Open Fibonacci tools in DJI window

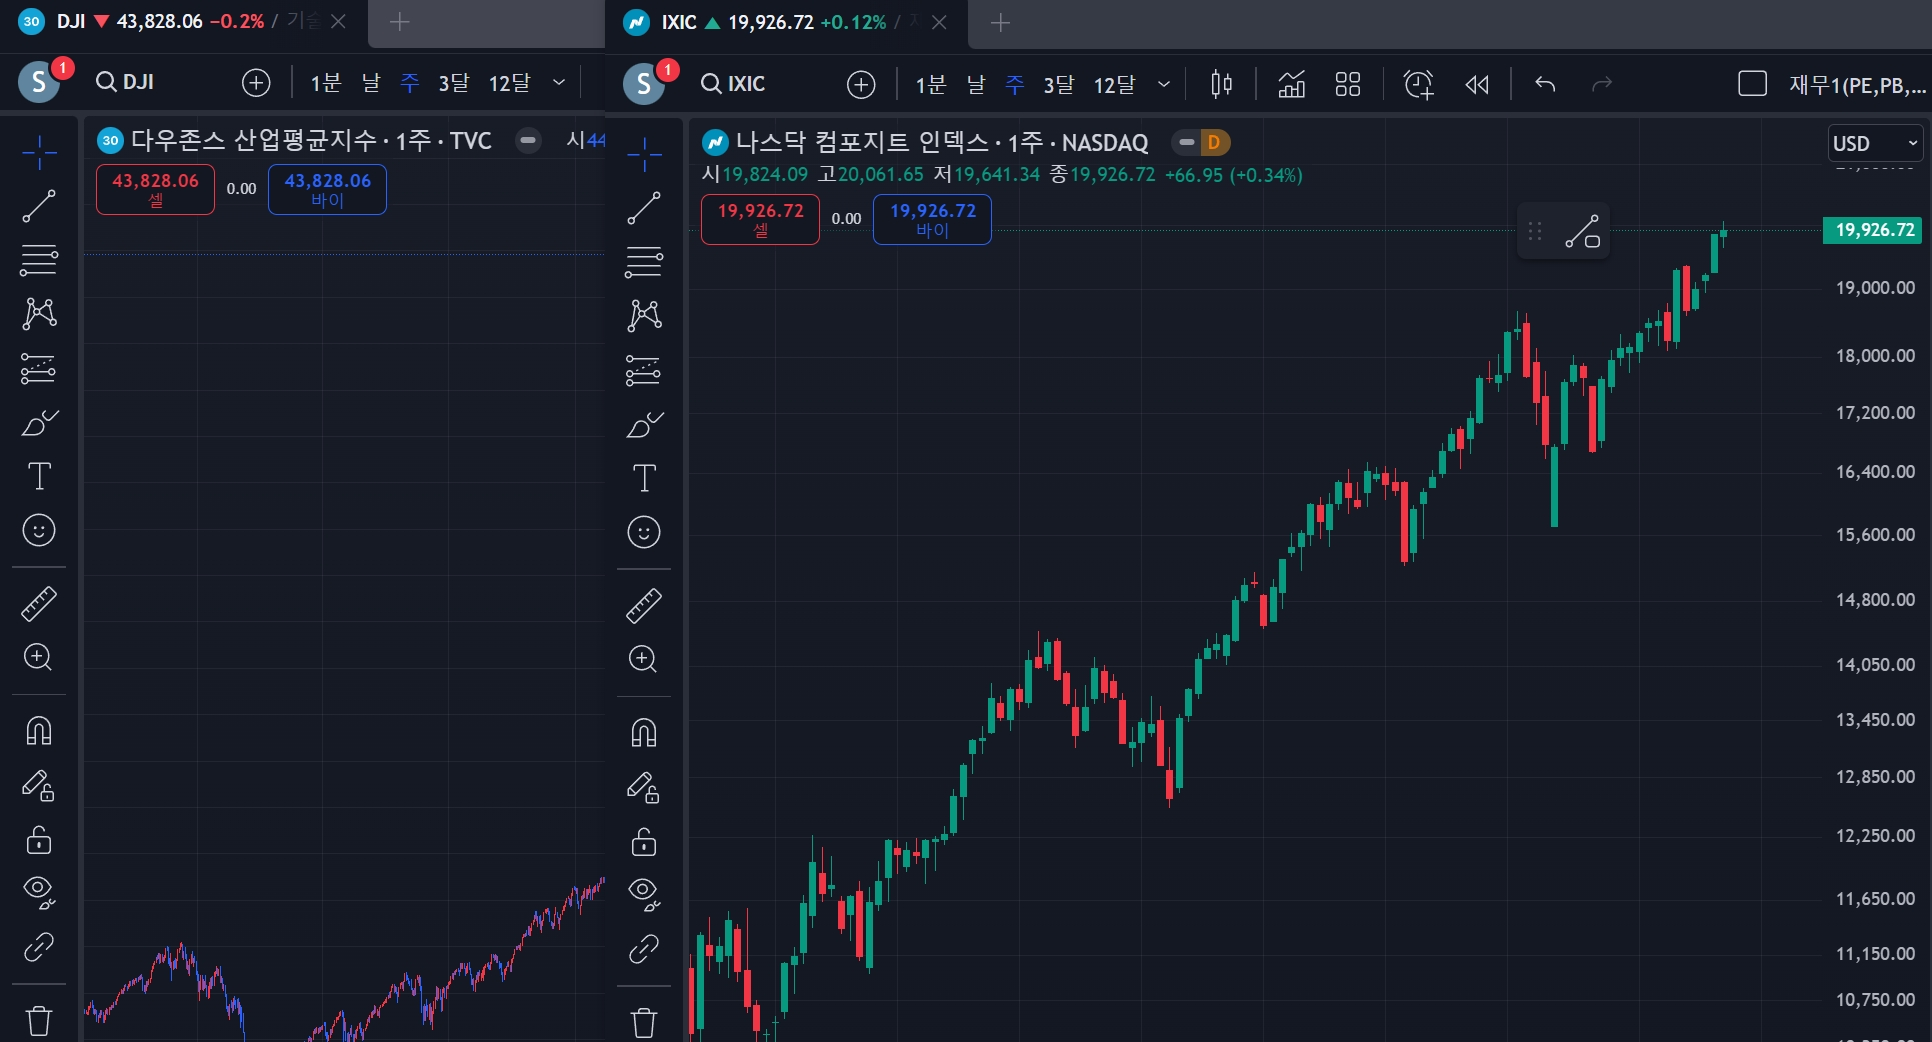[x=39, y=260]
